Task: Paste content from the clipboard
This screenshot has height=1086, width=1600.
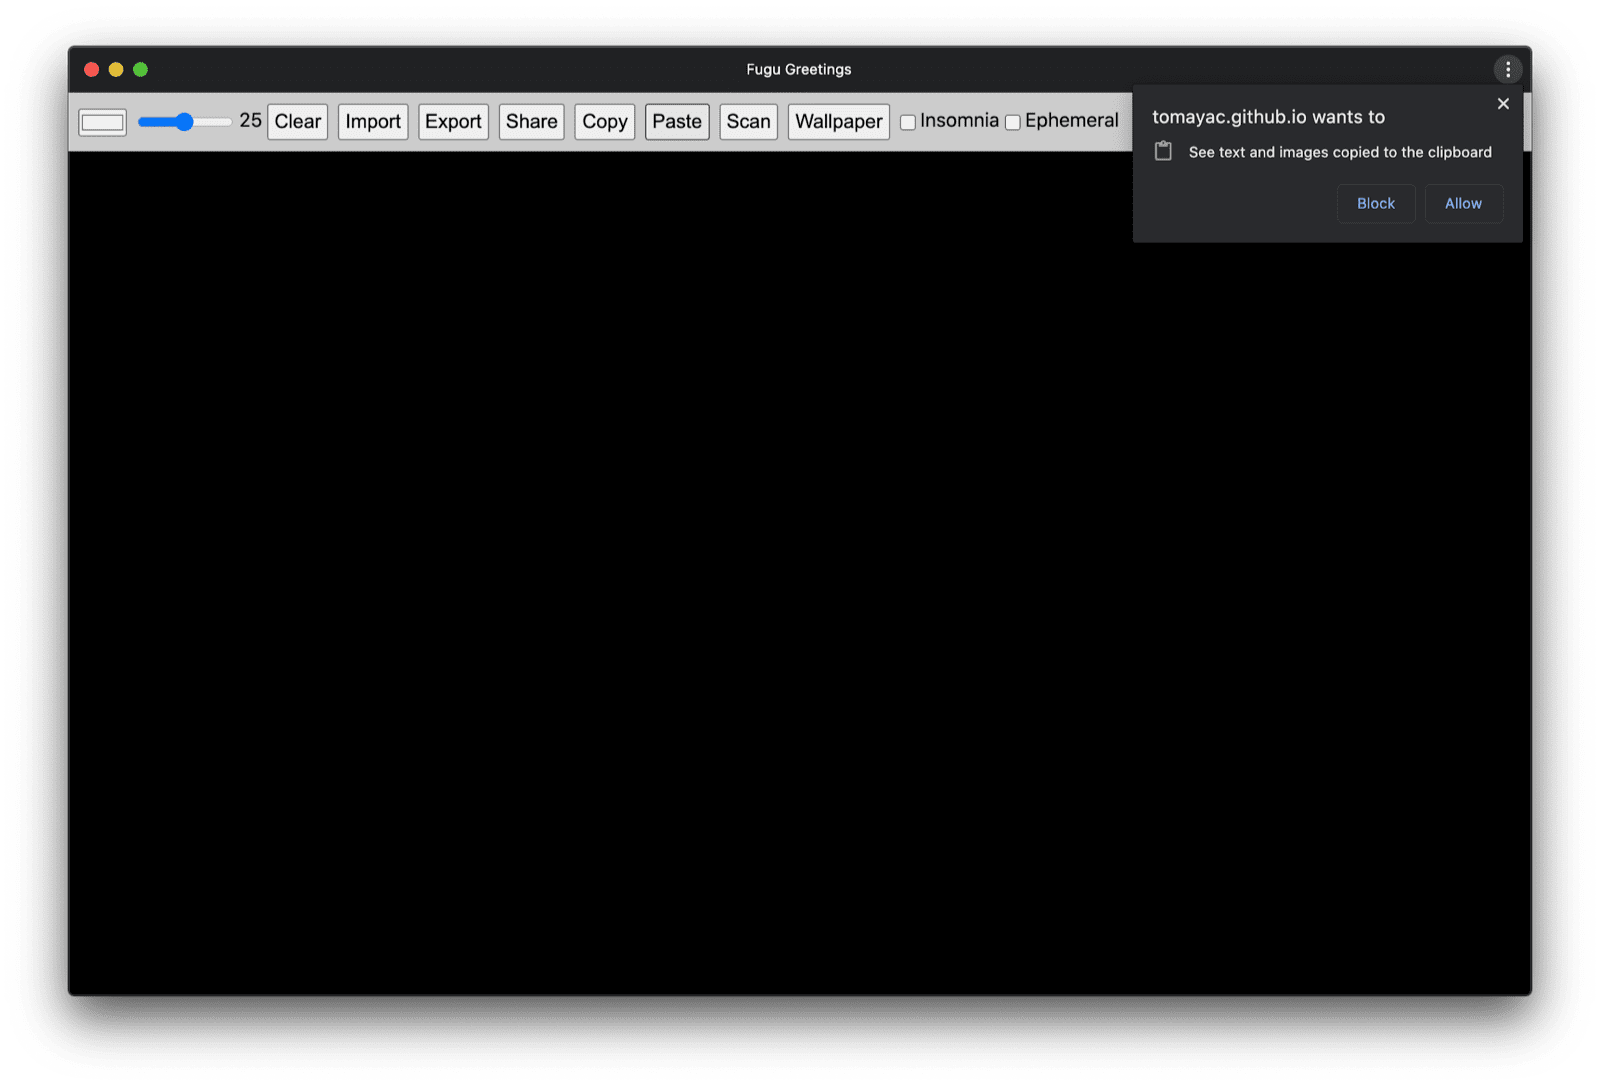Action: [x=677, y=121]
